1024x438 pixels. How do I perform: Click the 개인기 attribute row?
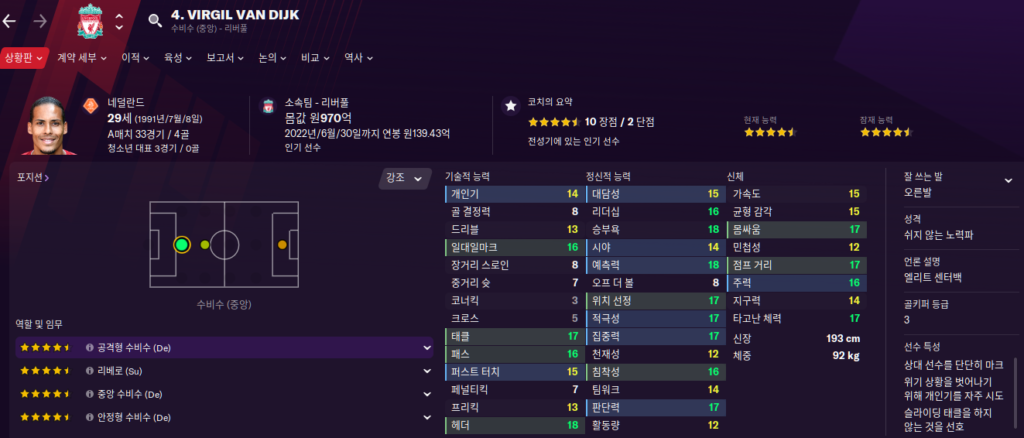coord(513,194)
